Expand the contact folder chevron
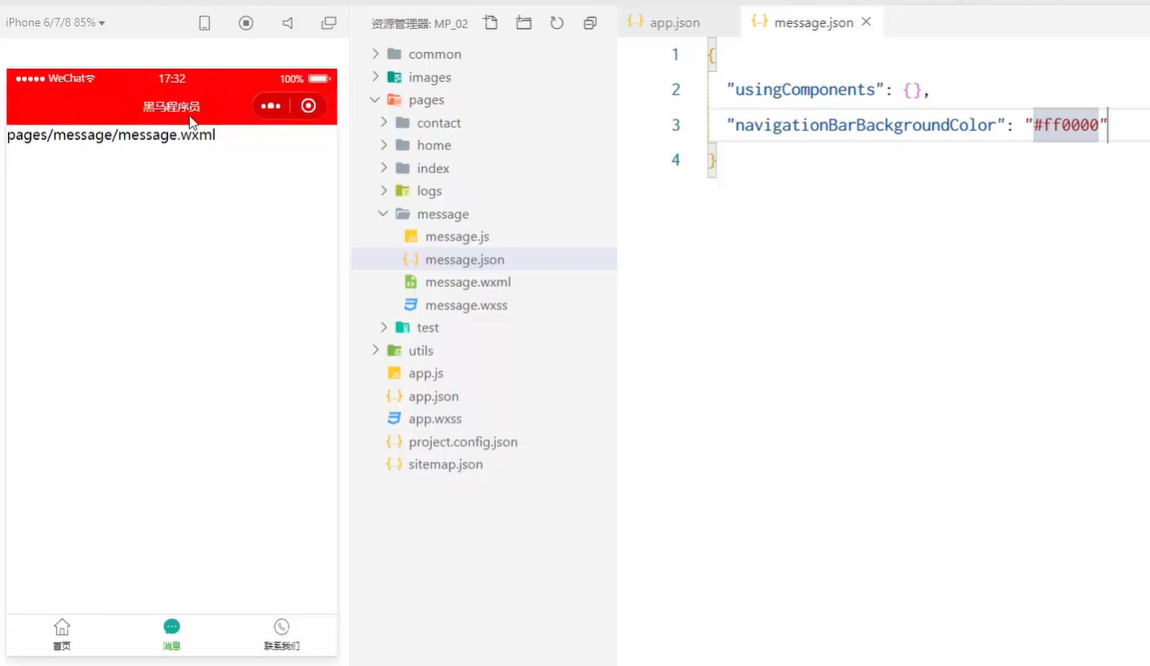The width and height of the screenshot is (1150, 666). [x=384, y=122]
